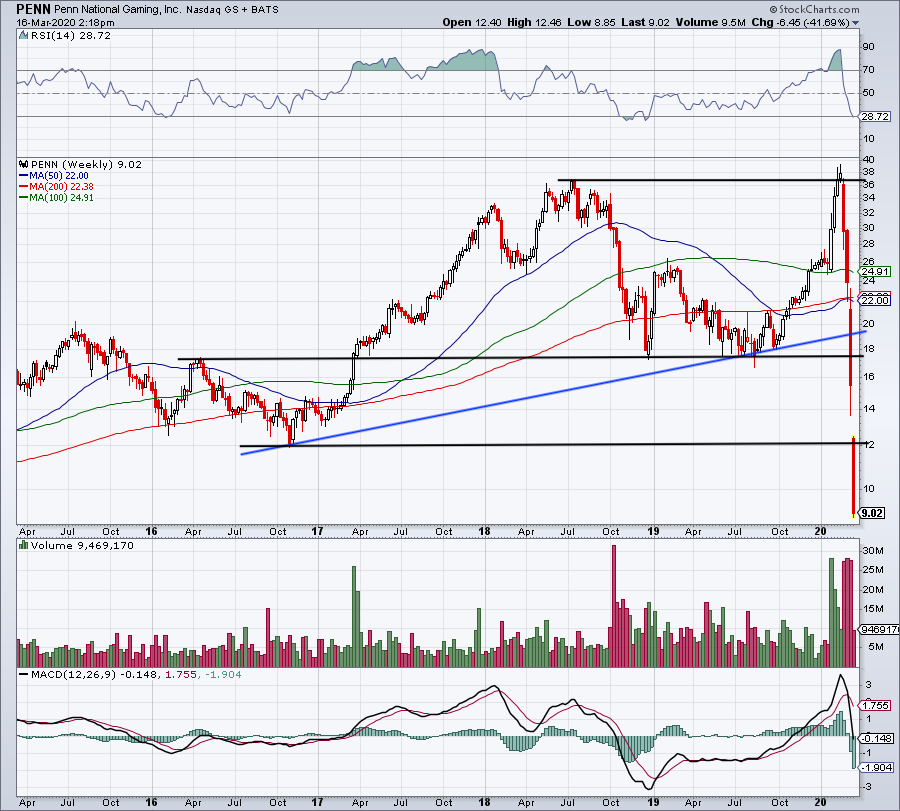Click the 1.755 MACD signal tag on the right axis
900x811 pixels.
click(x=875, y=705)
